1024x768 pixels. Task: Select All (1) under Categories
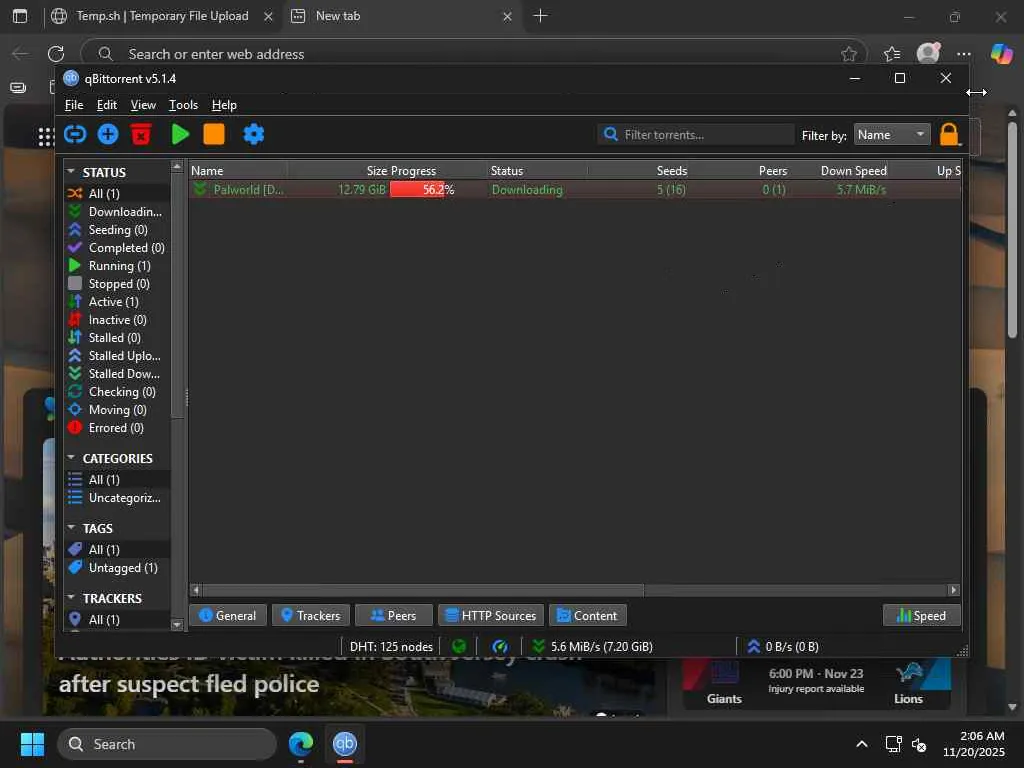coord(117,479)
